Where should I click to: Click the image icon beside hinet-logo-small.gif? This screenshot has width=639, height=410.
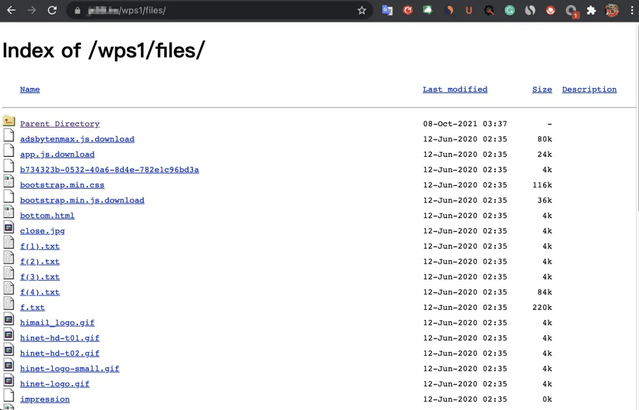coord(9,365)
